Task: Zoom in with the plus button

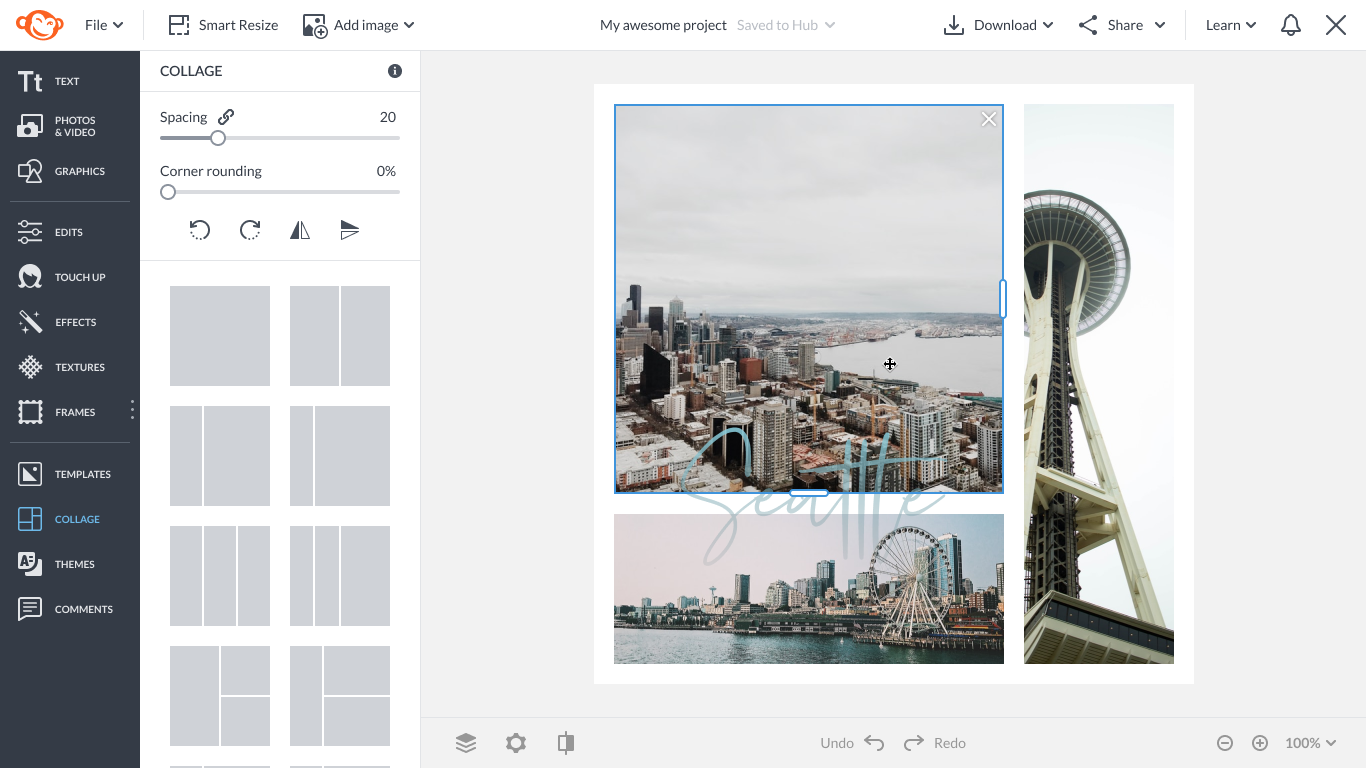Action: (1260, 743)
